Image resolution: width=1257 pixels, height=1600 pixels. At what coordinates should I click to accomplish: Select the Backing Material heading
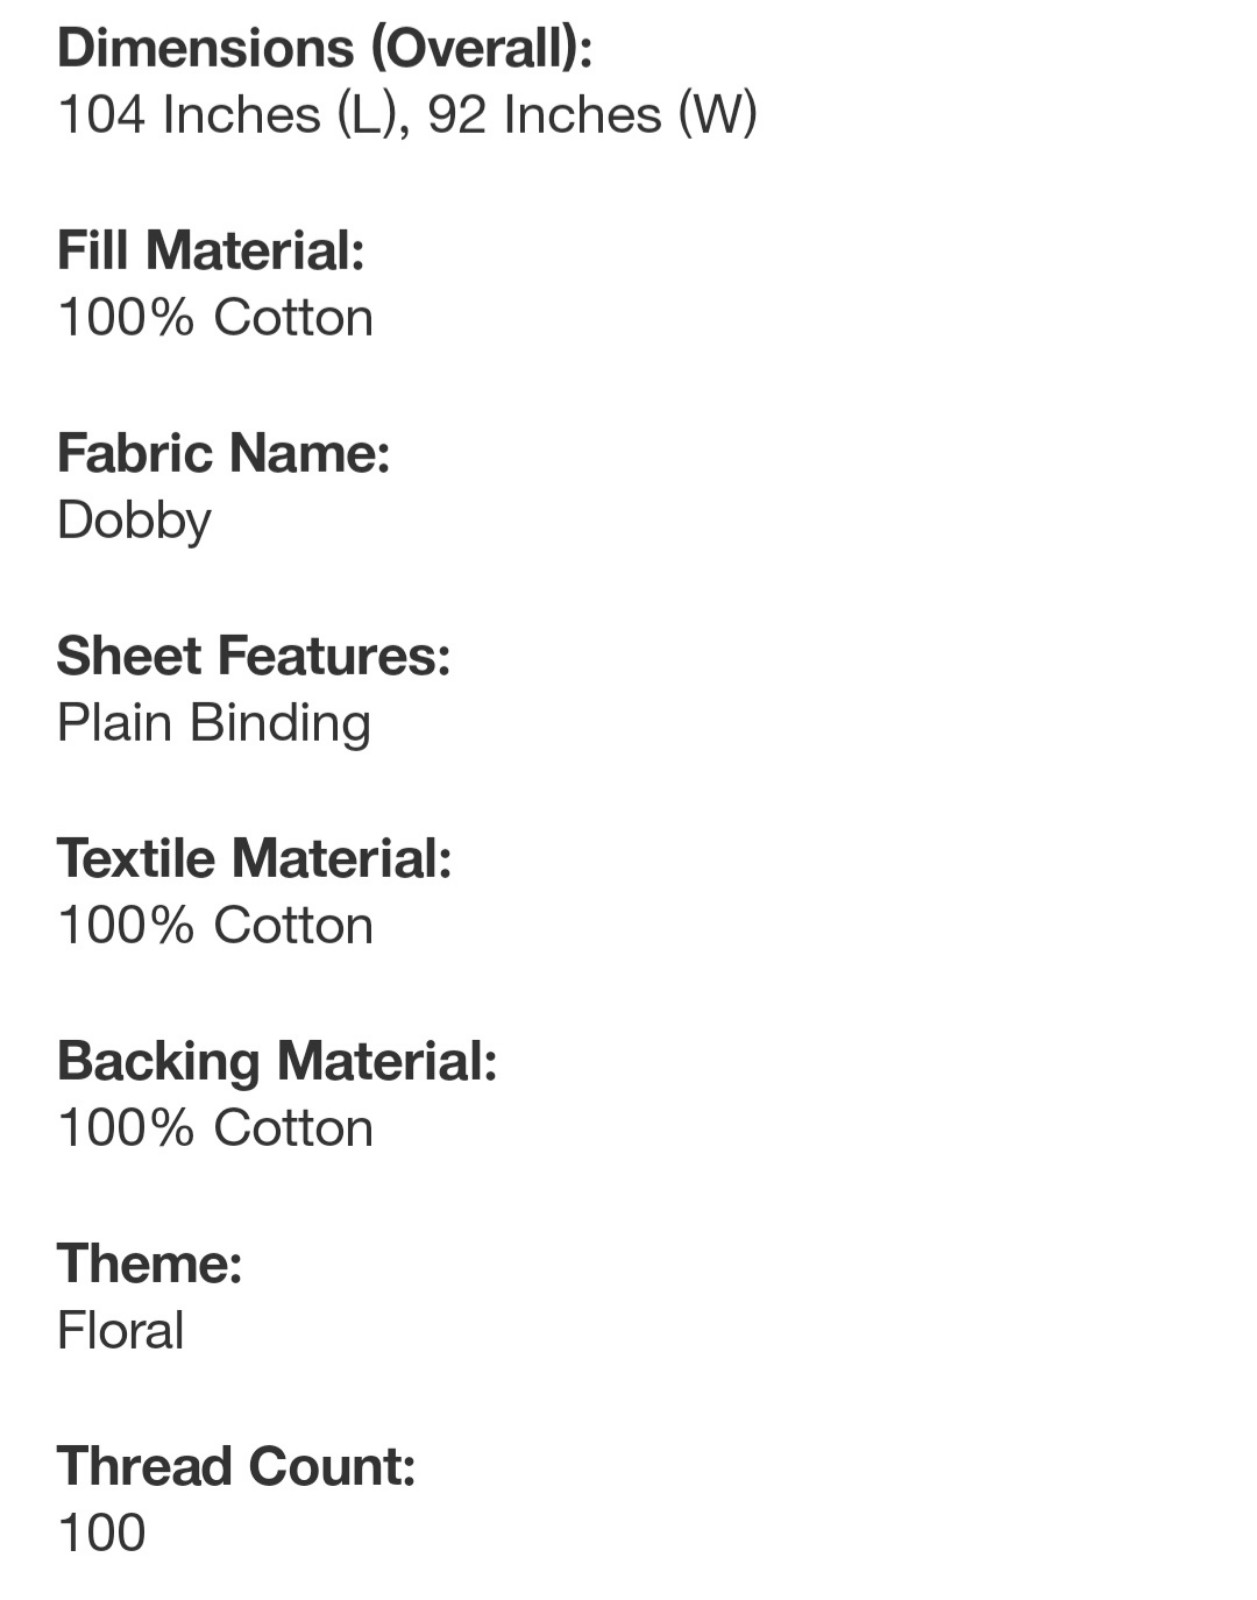pos(277,1063)
